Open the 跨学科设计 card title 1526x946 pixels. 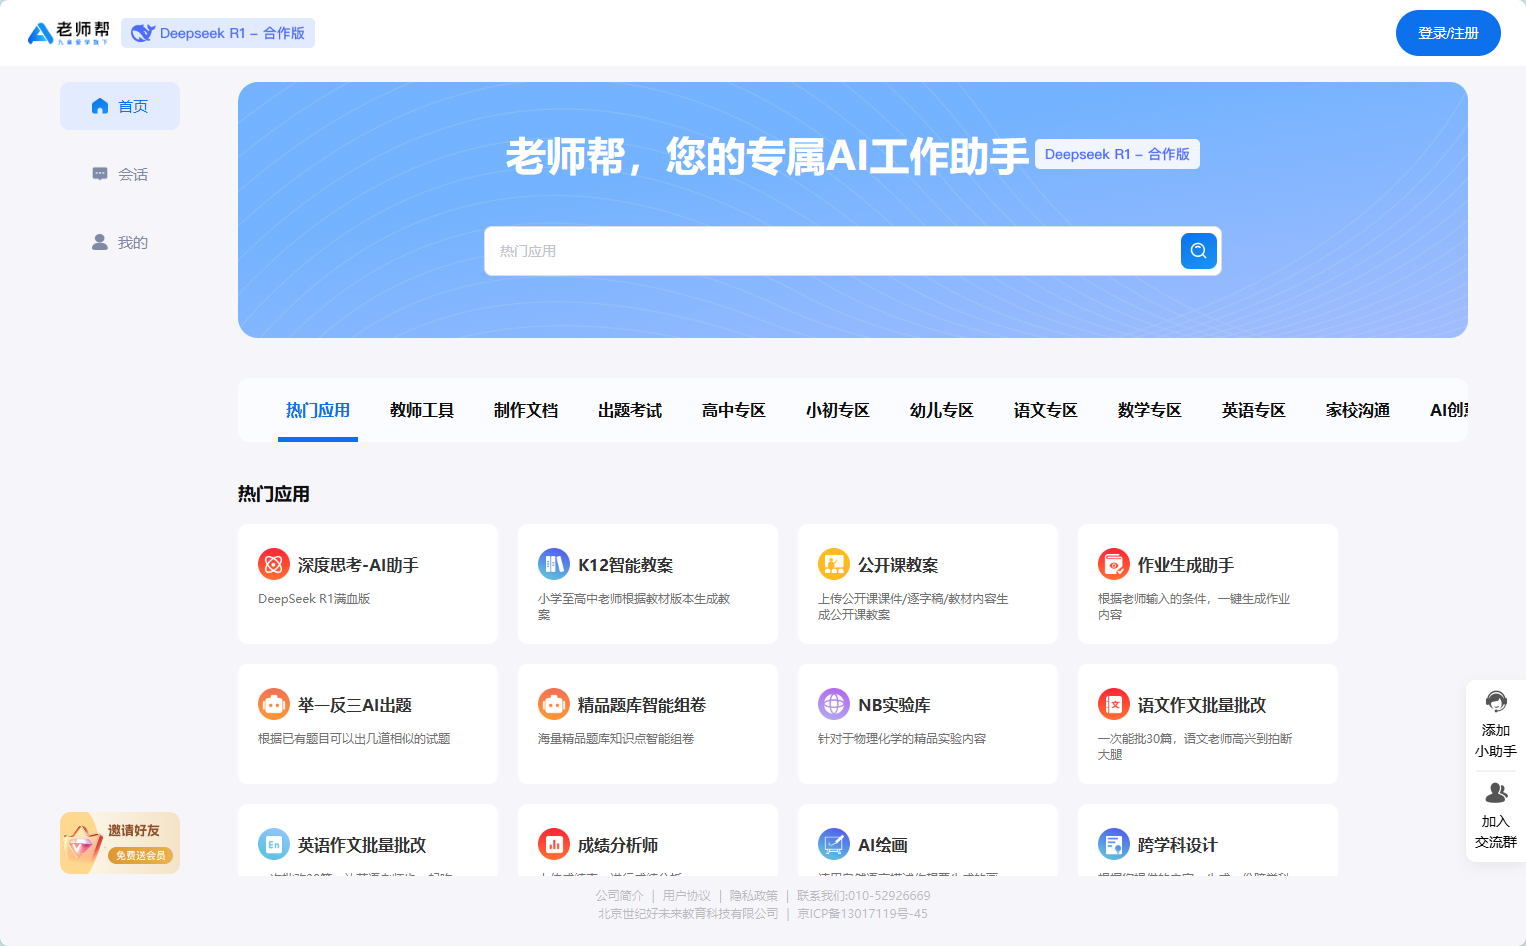click(1178, 845)
